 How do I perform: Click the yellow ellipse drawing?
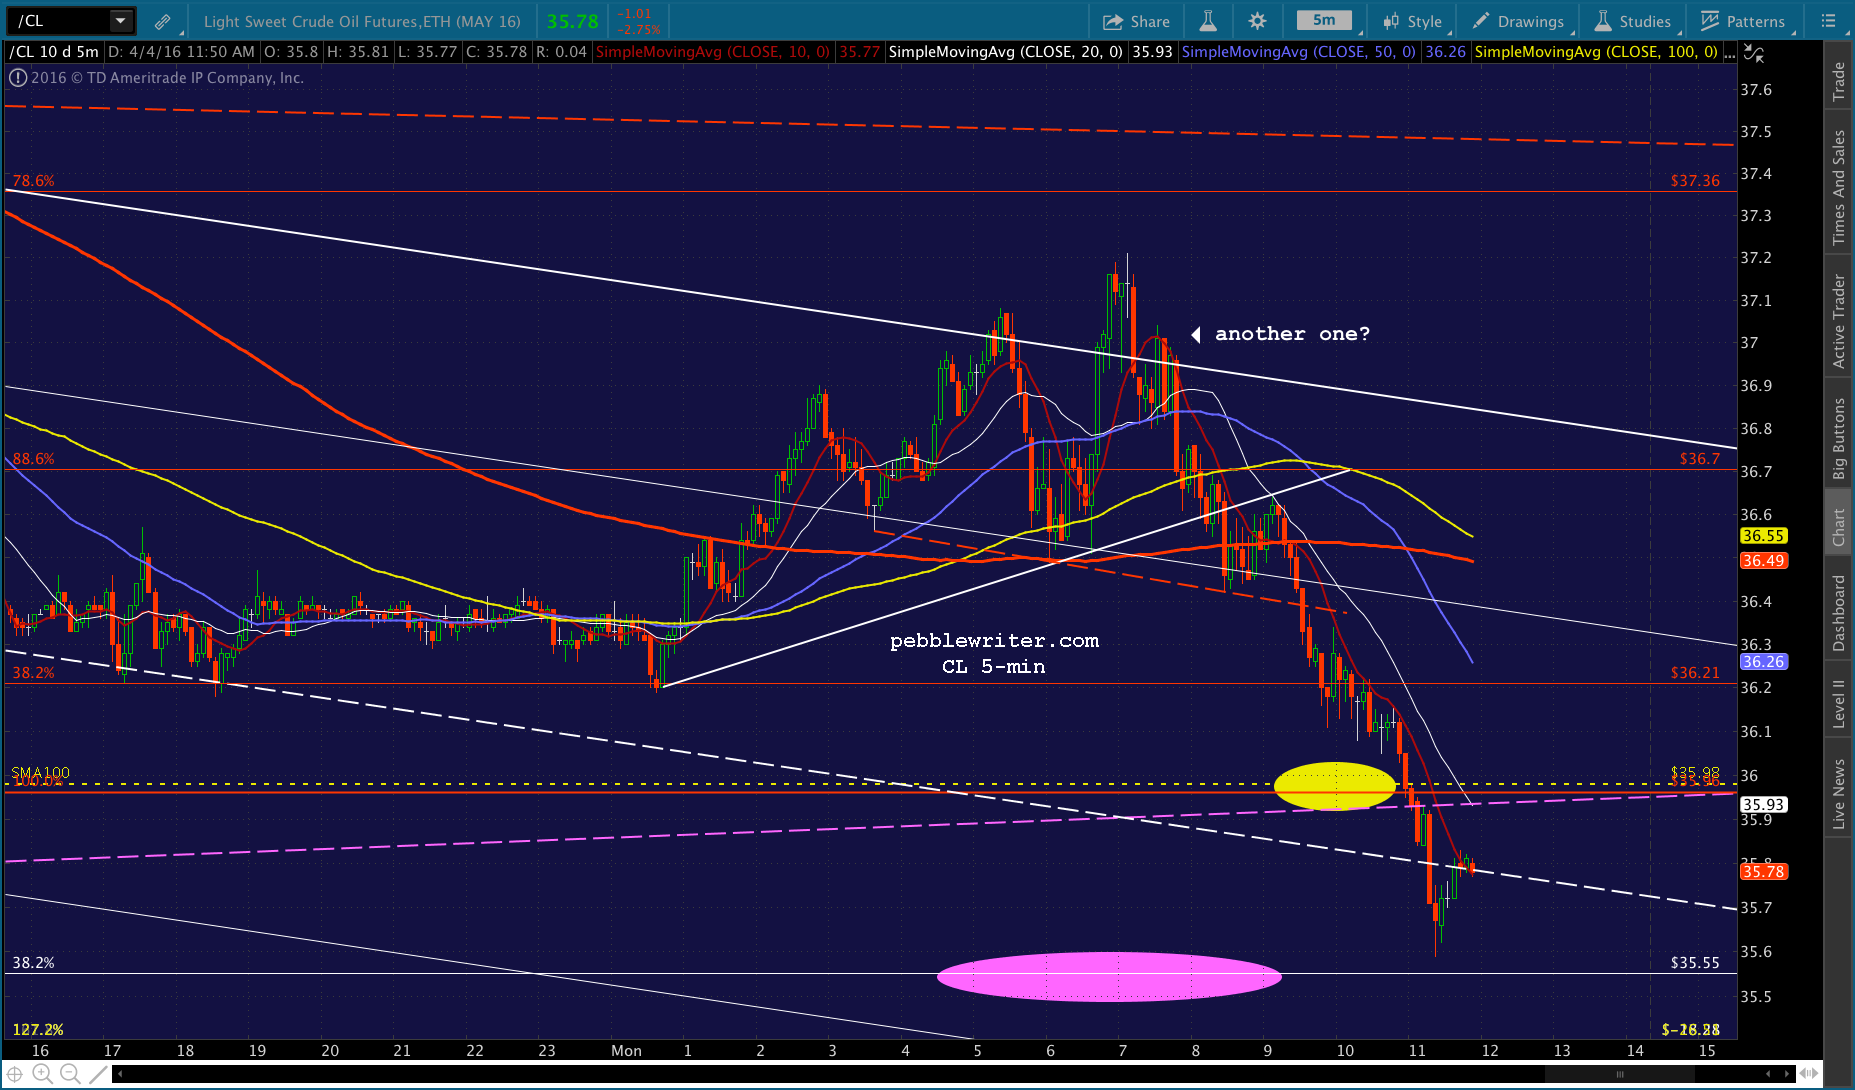(x=1334, y=786)
